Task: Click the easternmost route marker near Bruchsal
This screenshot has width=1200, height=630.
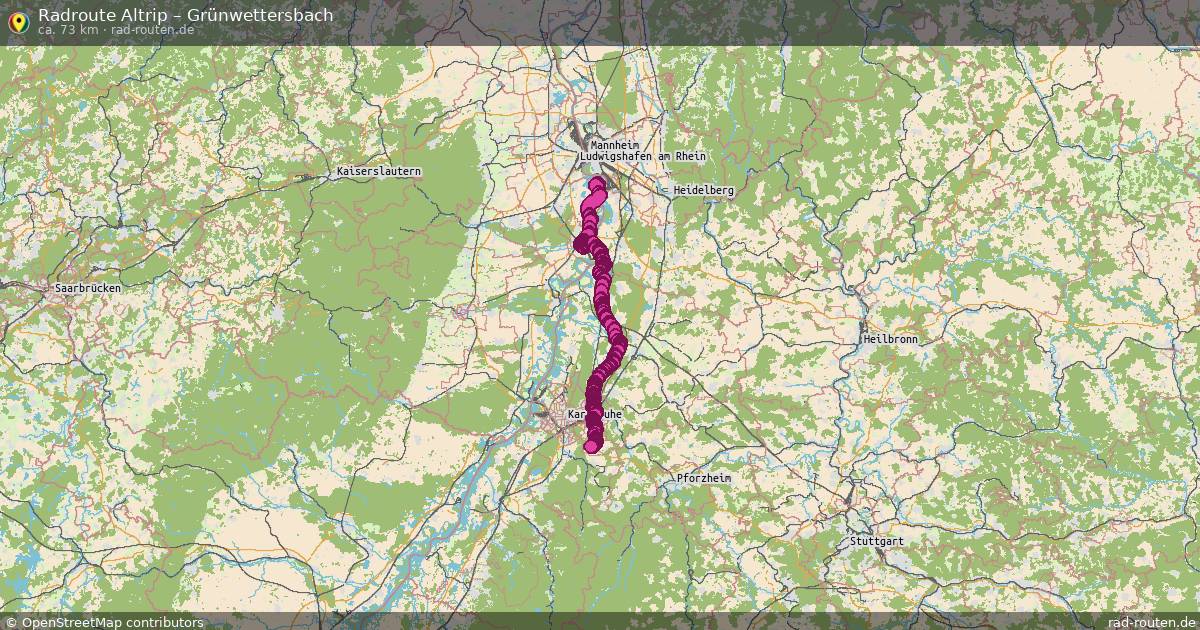Action: coord(619,344)
